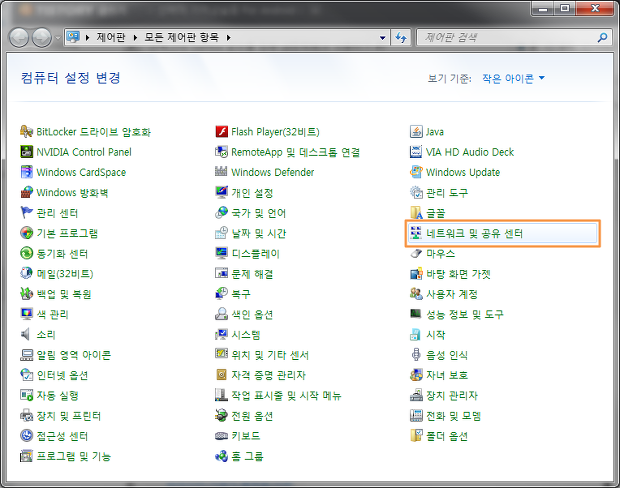Click the 백업 및 복원 icon
The image size is (620, 488).
tap(26, 294)
